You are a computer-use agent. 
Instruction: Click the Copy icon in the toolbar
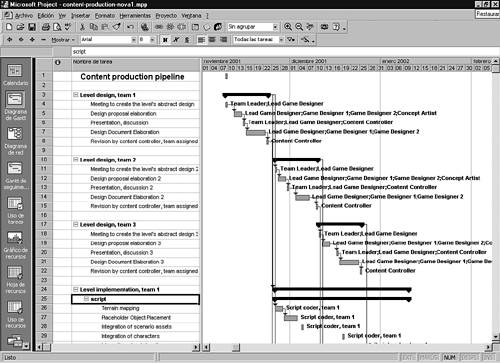point(94,27)
